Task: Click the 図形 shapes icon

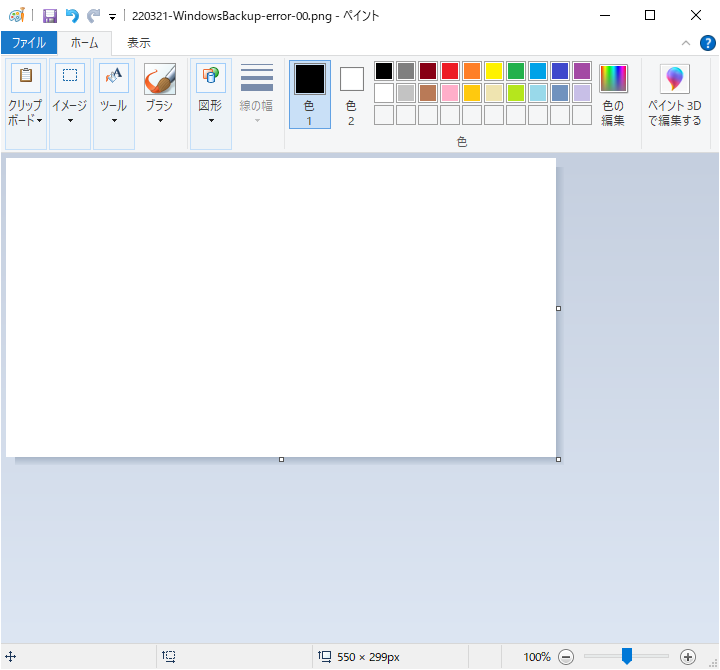Action: tap(211, 77)
